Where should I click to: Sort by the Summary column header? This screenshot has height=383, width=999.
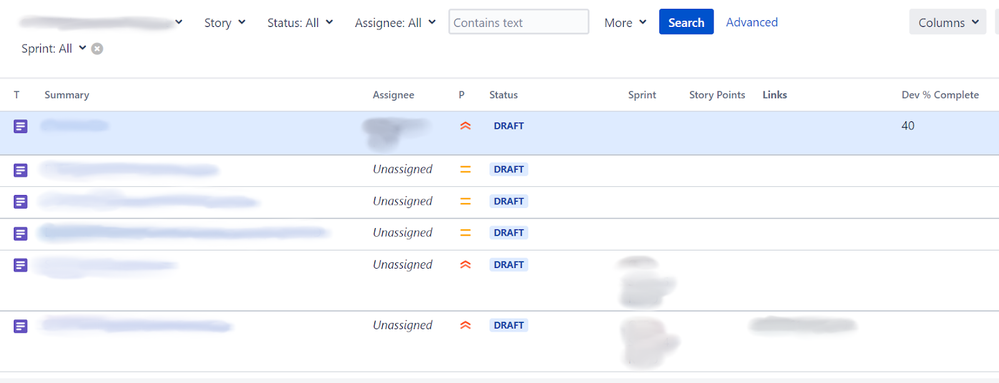(67, 95)
